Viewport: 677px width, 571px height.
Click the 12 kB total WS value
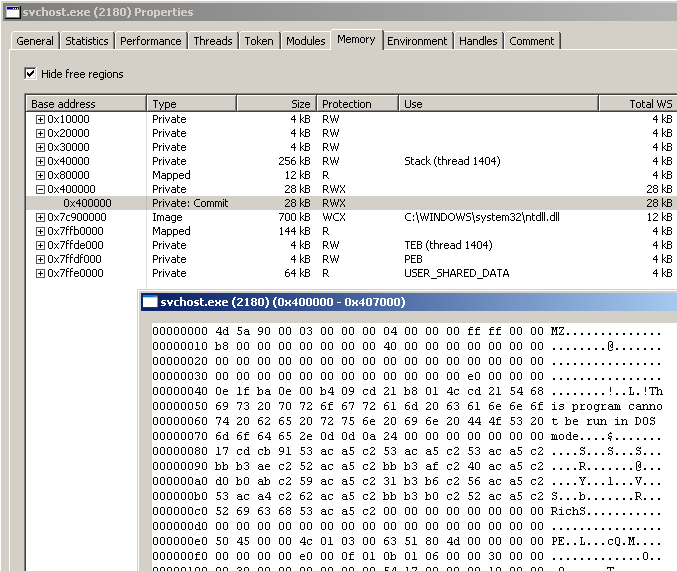point(659,217)
